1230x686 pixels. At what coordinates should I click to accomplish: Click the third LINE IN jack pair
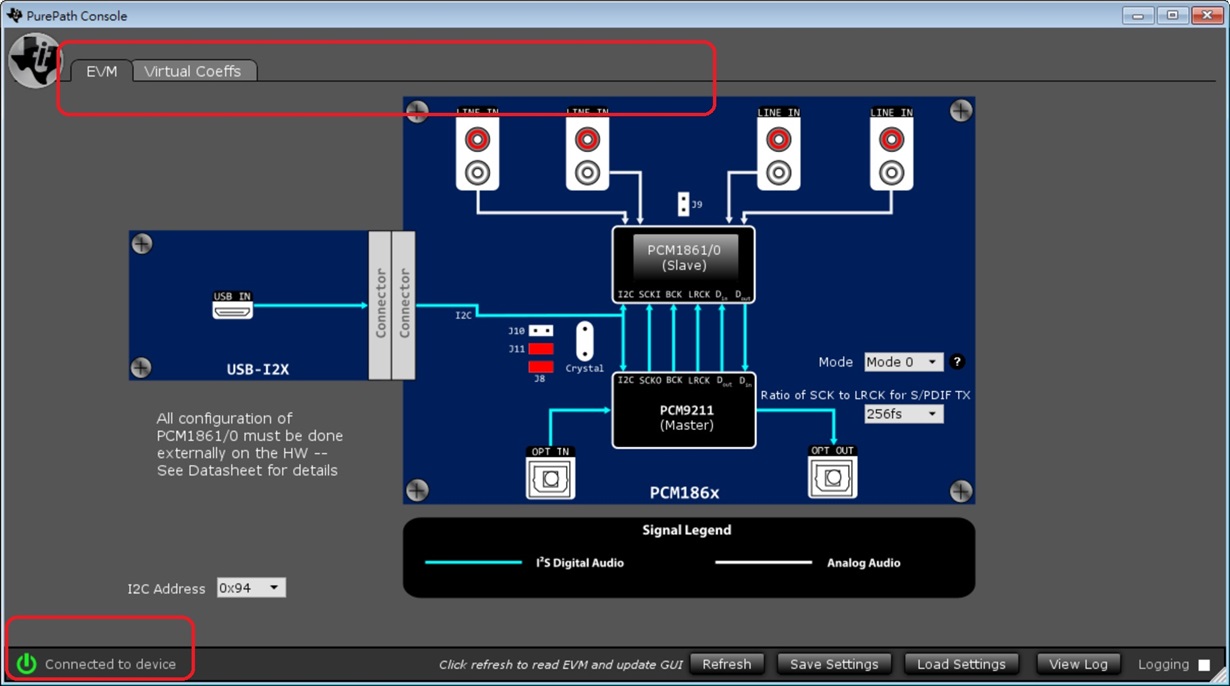pos(779,154)
